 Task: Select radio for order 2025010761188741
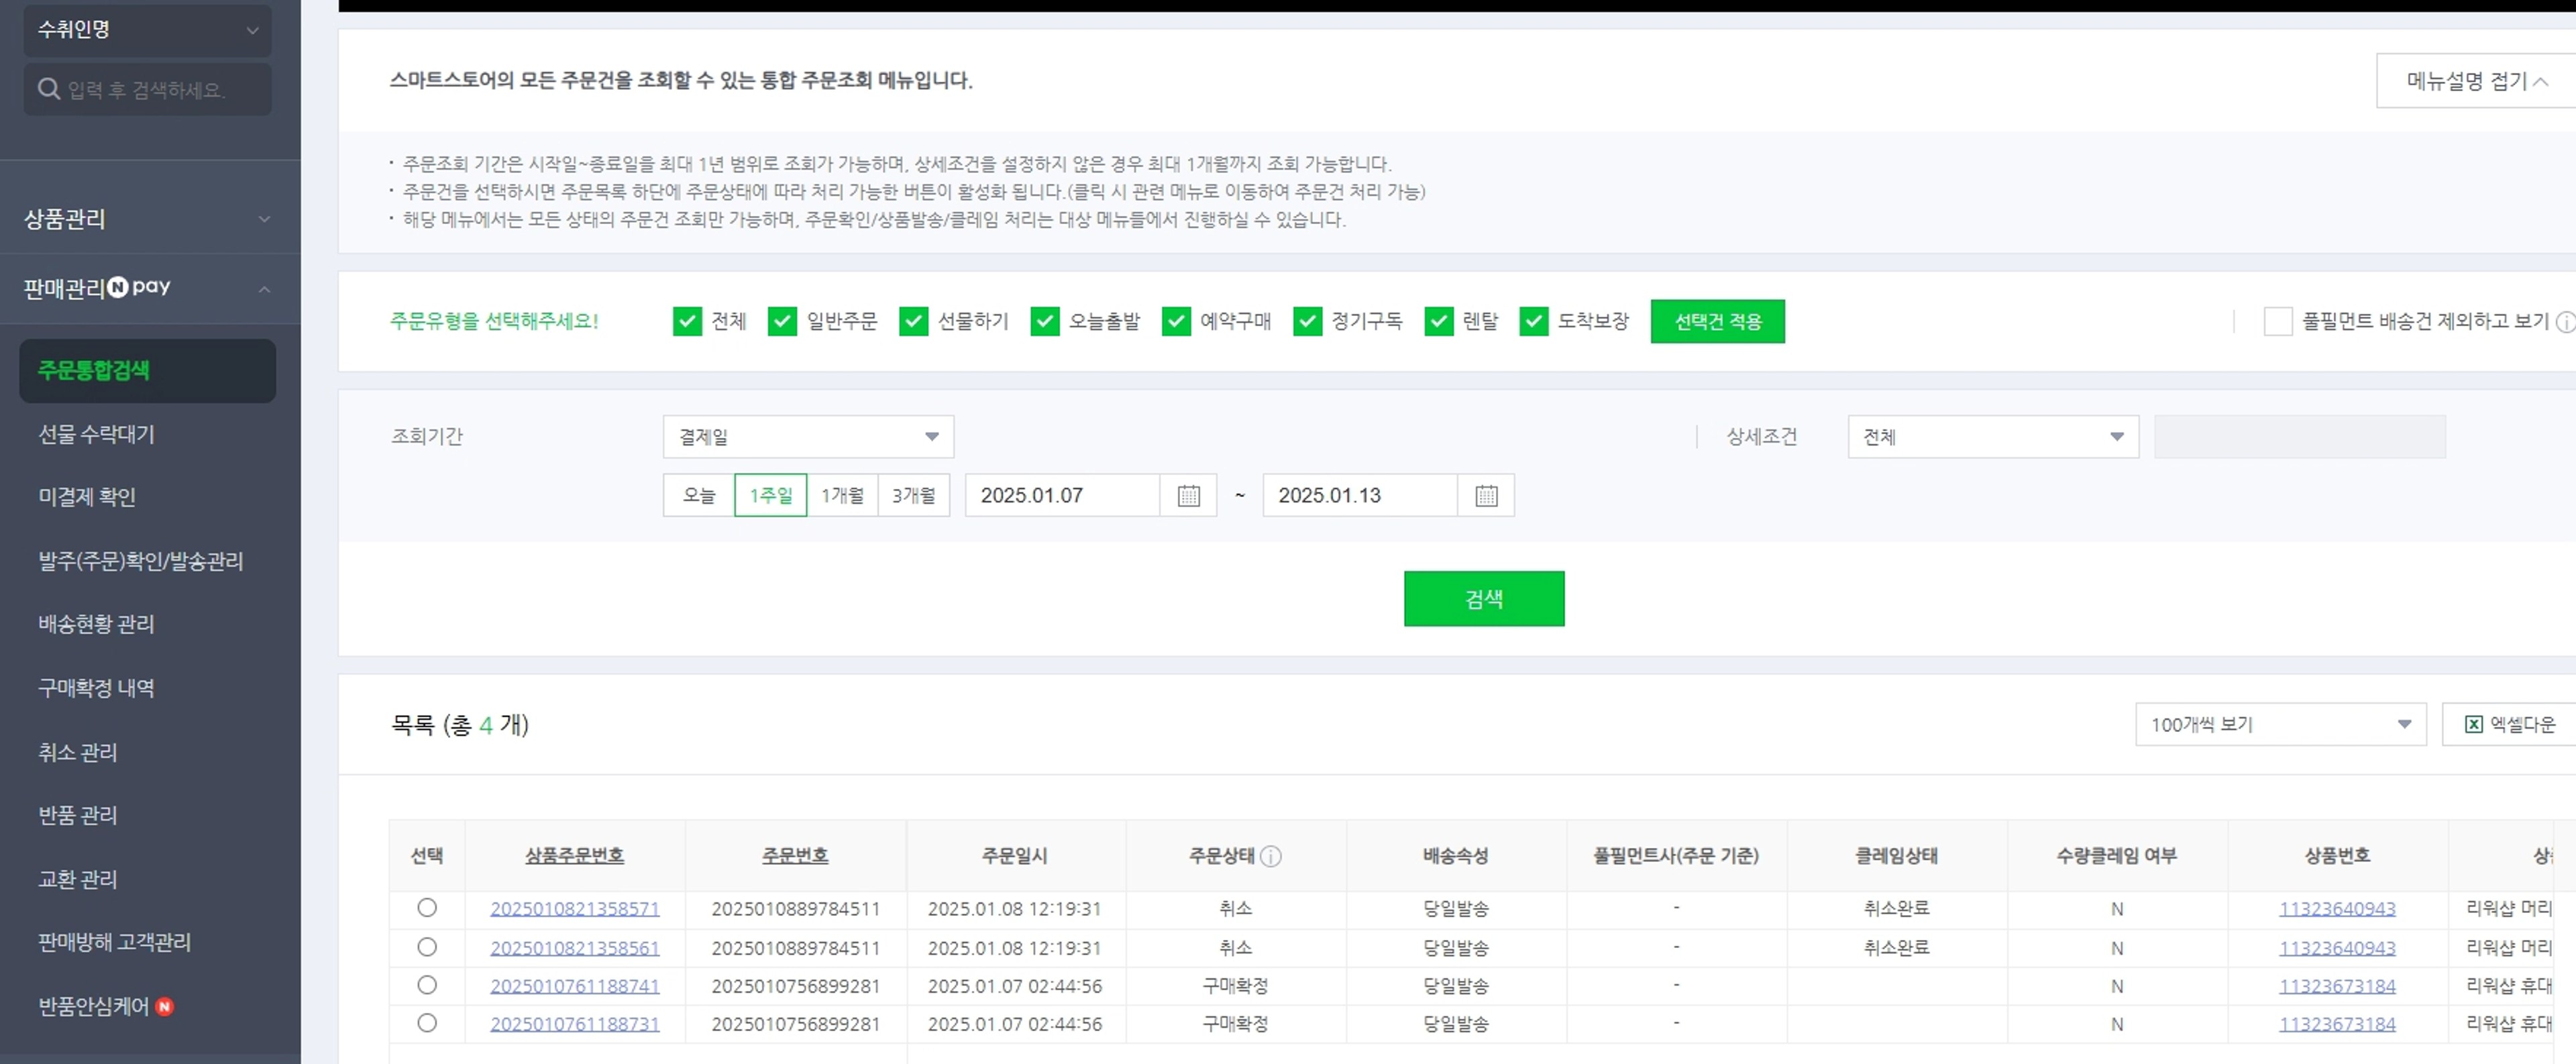[x=427, y=985]
